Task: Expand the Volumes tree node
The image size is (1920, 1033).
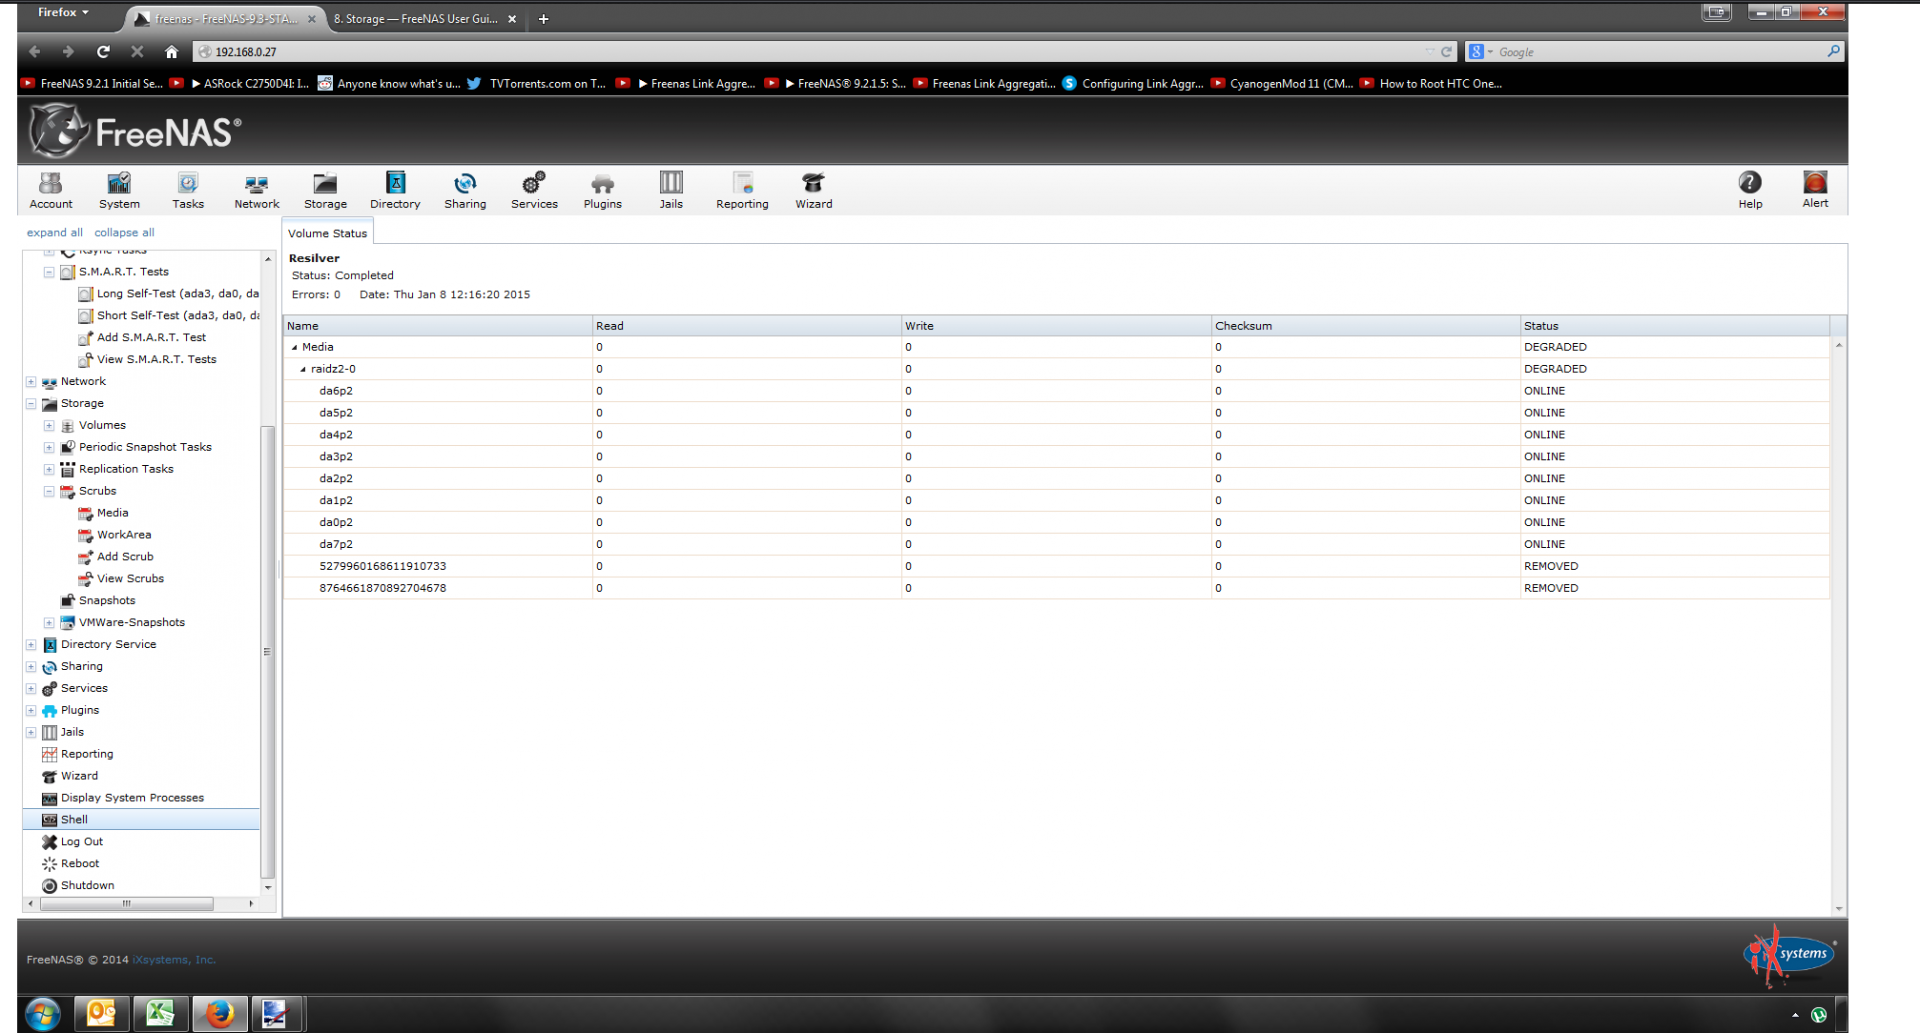Action: coord(49,426)
